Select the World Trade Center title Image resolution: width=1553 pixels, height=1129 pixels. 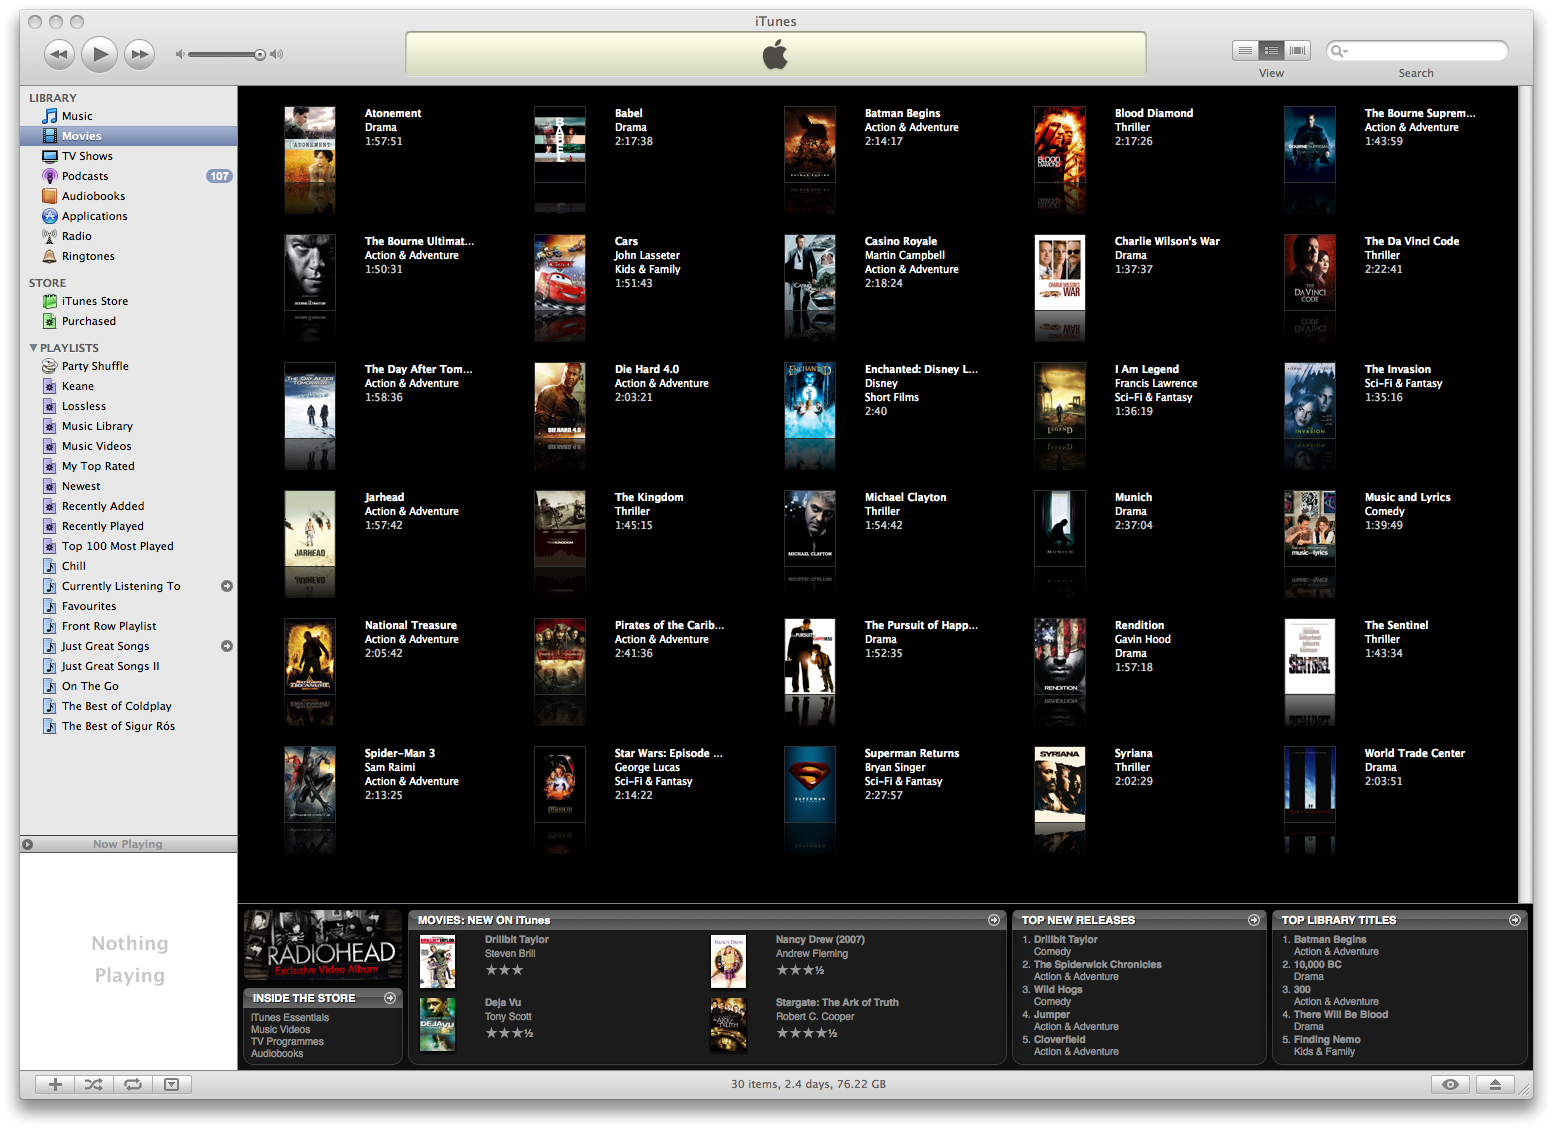(1414, 753)
